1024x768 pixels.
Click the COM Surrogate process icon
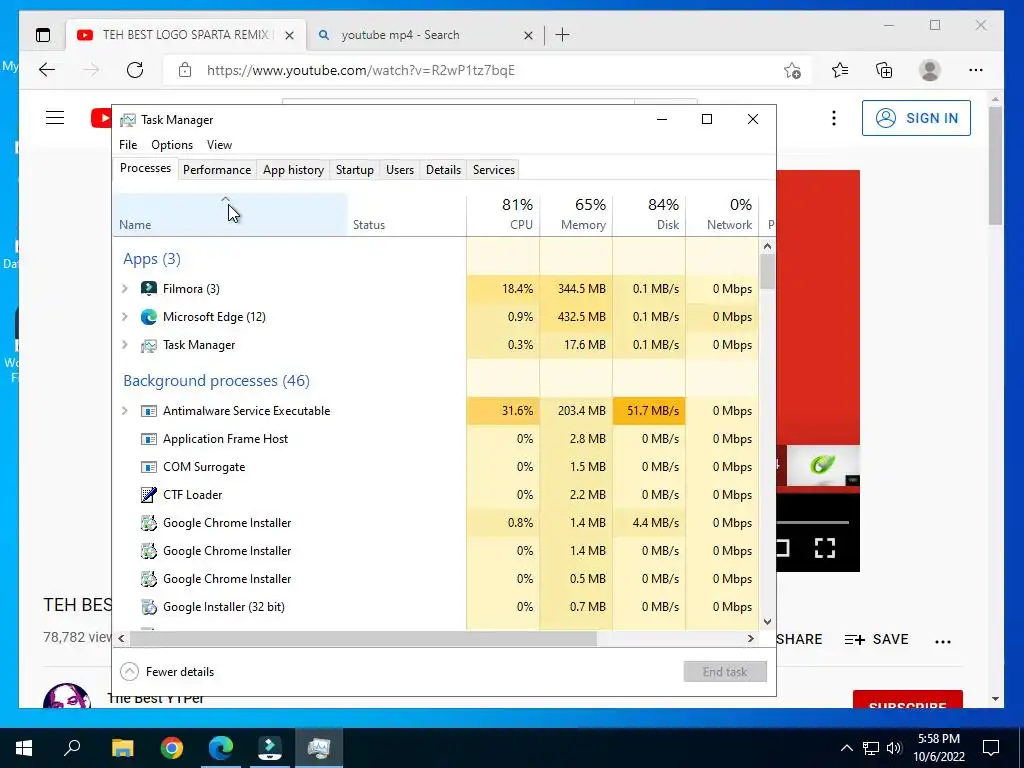(149, 467)
